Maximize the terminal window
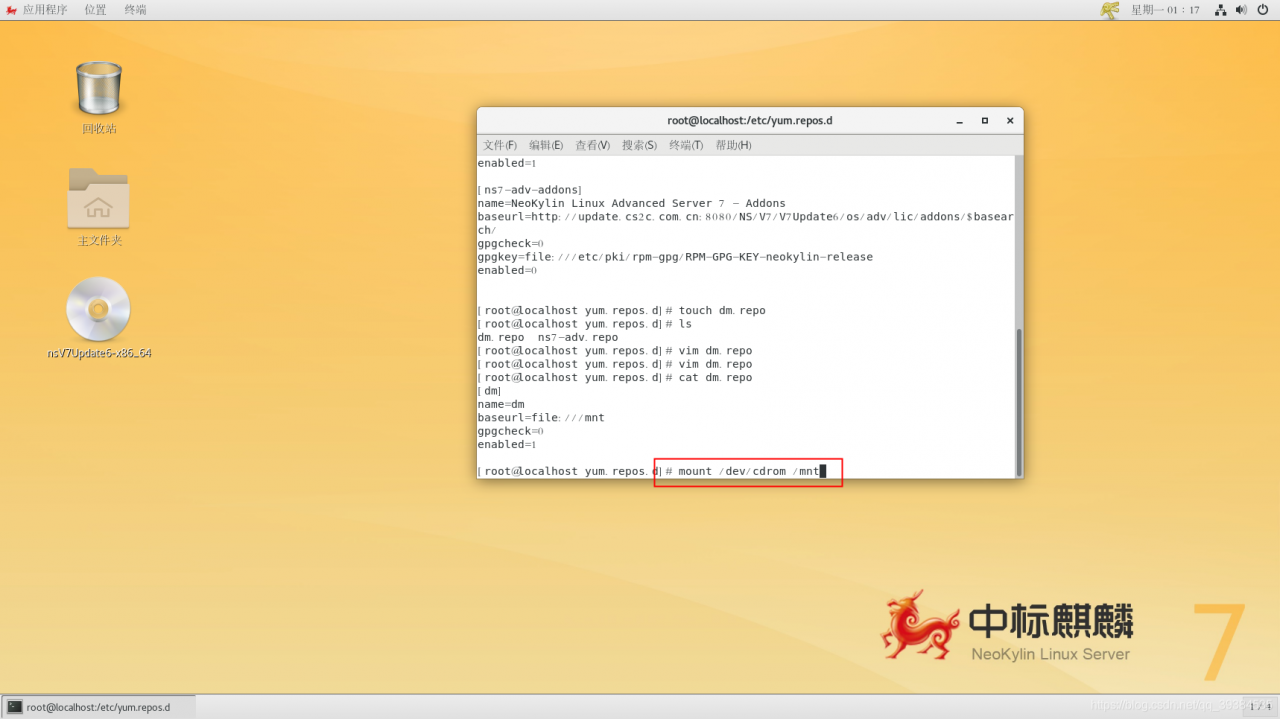1280x719 pixels. pyautogui.click(x=985, y=121)
